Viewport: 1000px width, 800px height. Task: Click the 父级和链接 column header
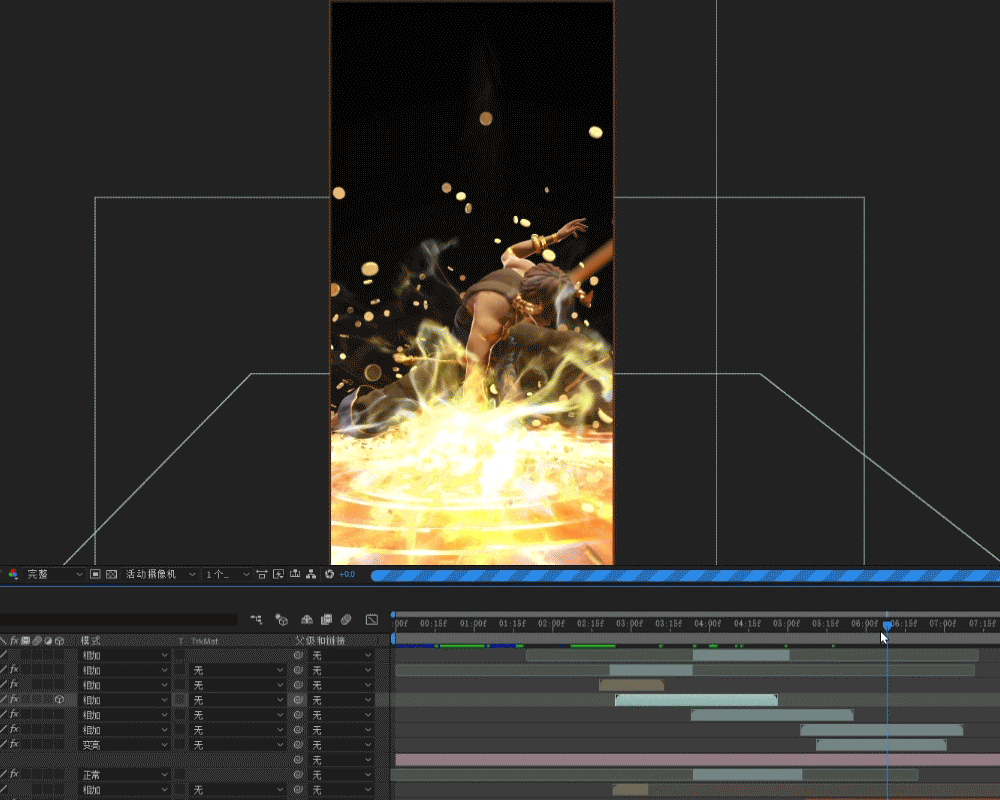320,641
